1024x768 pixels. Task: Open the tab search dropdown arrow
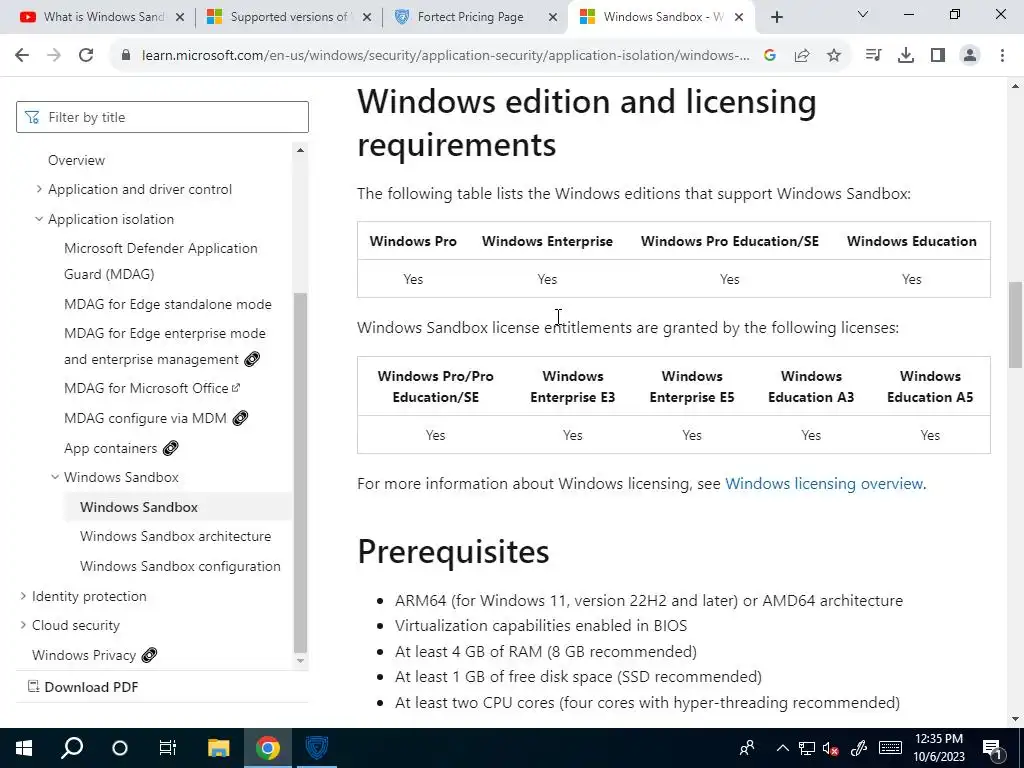863,14
